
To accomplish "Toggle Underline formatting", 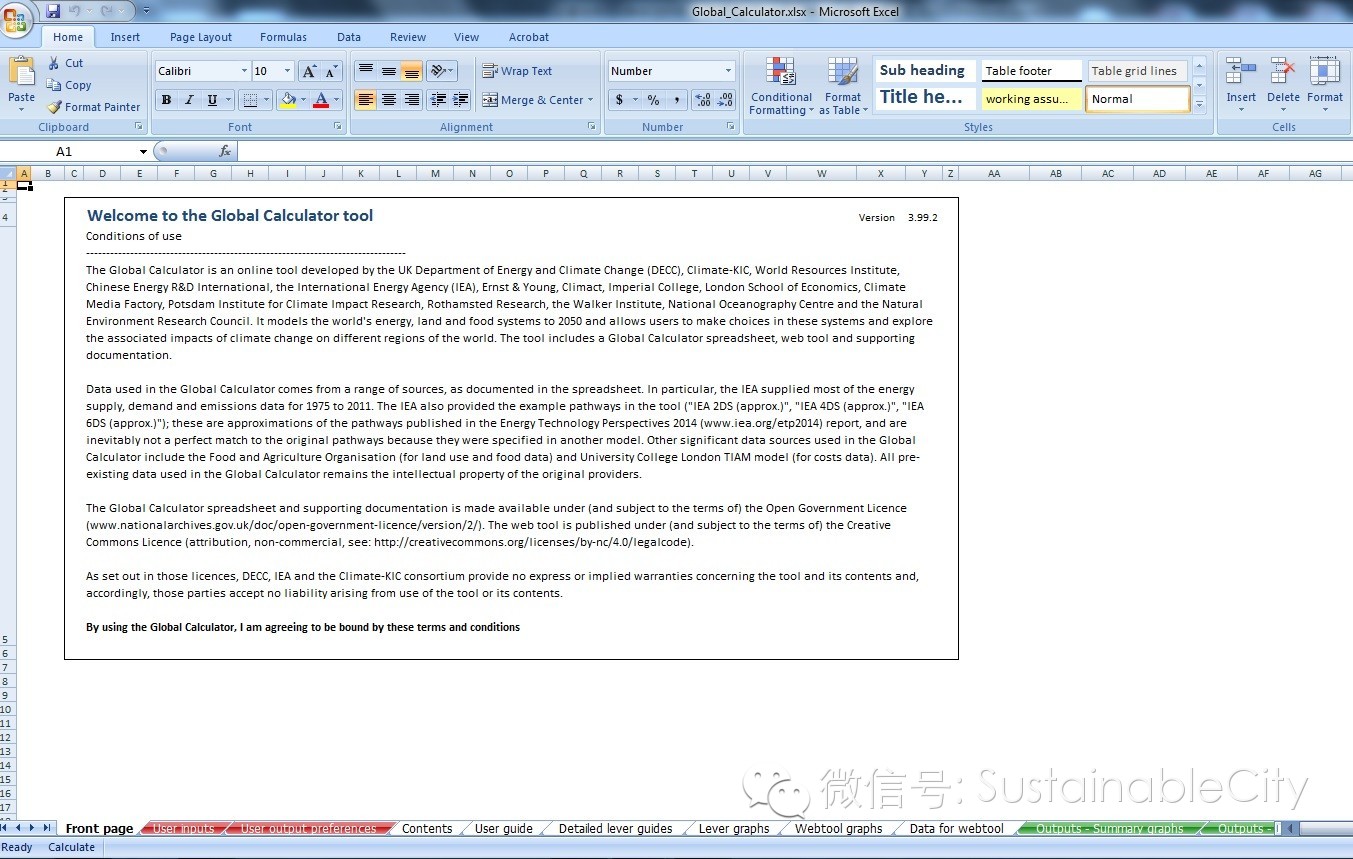I will click(212, 100).
